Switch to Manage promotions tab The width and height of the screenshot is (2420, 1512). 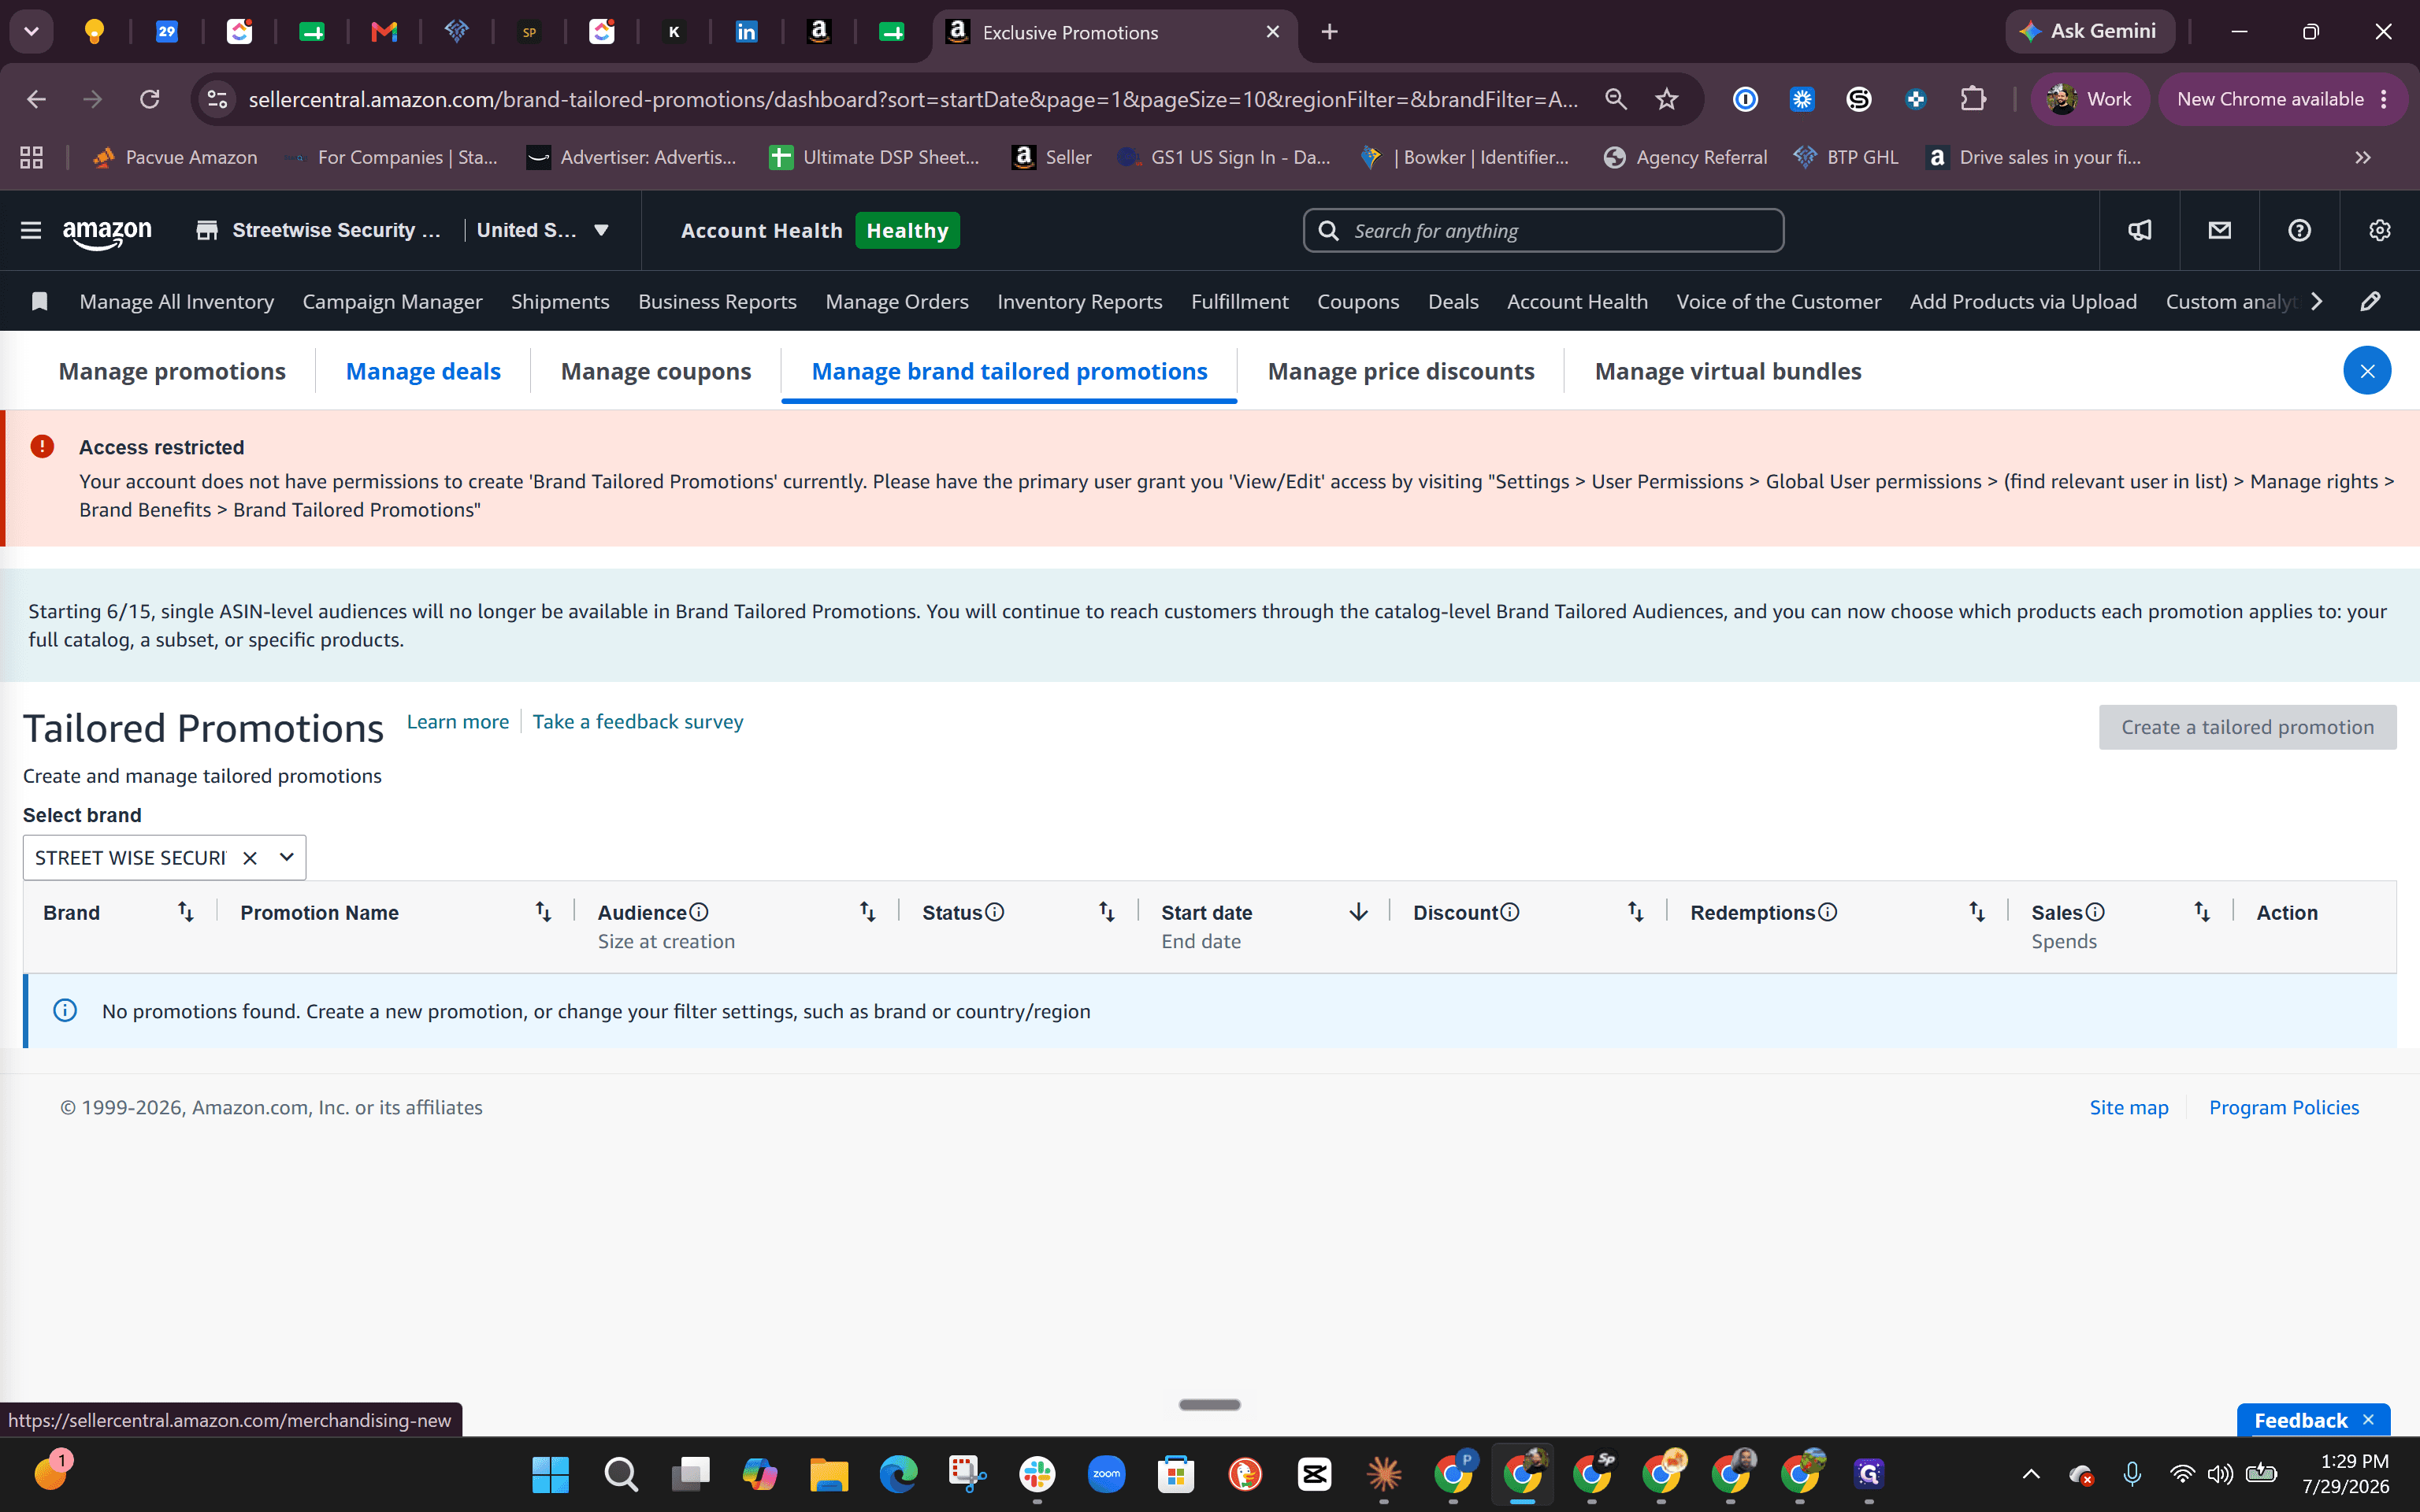point(172,371)
